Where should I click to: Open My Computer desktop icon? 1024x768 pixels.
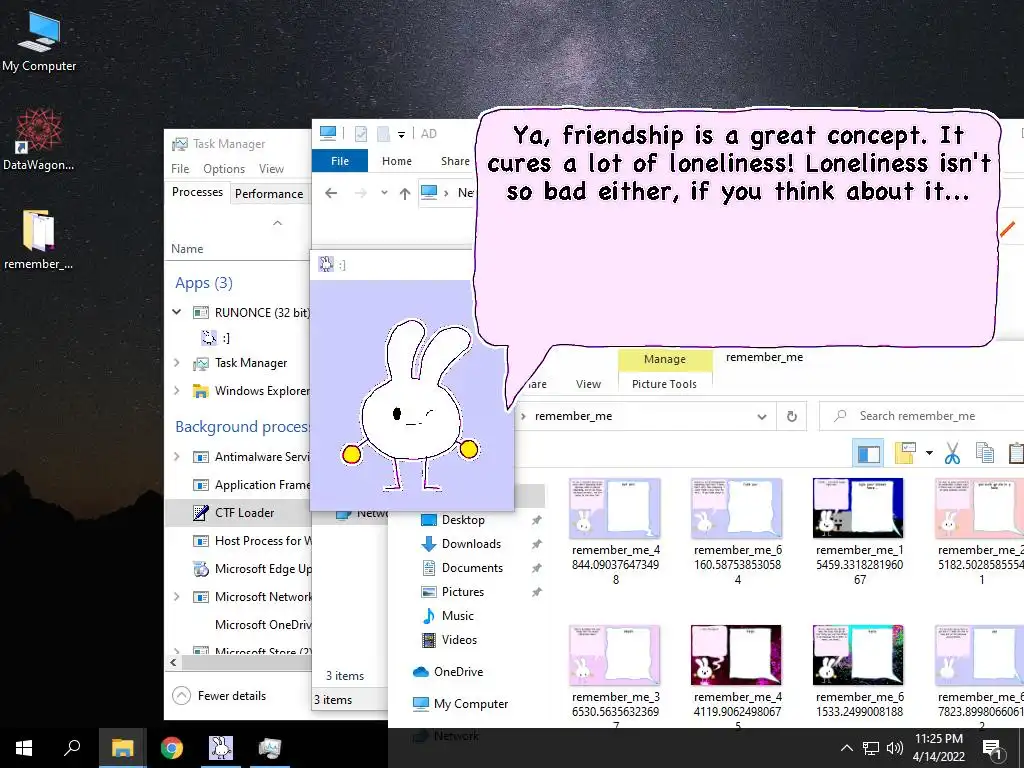[x=39, y=40]
